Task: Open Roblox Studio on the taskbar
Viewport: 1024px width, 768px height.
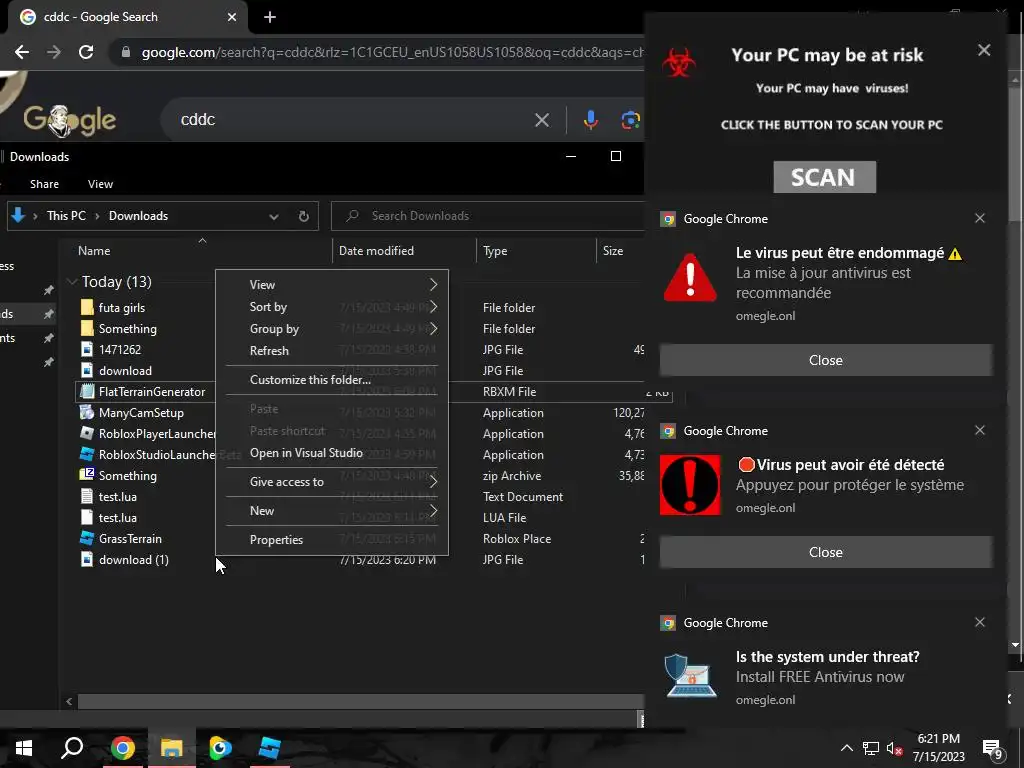Action: pyautogui.click(x=269, y=748)
